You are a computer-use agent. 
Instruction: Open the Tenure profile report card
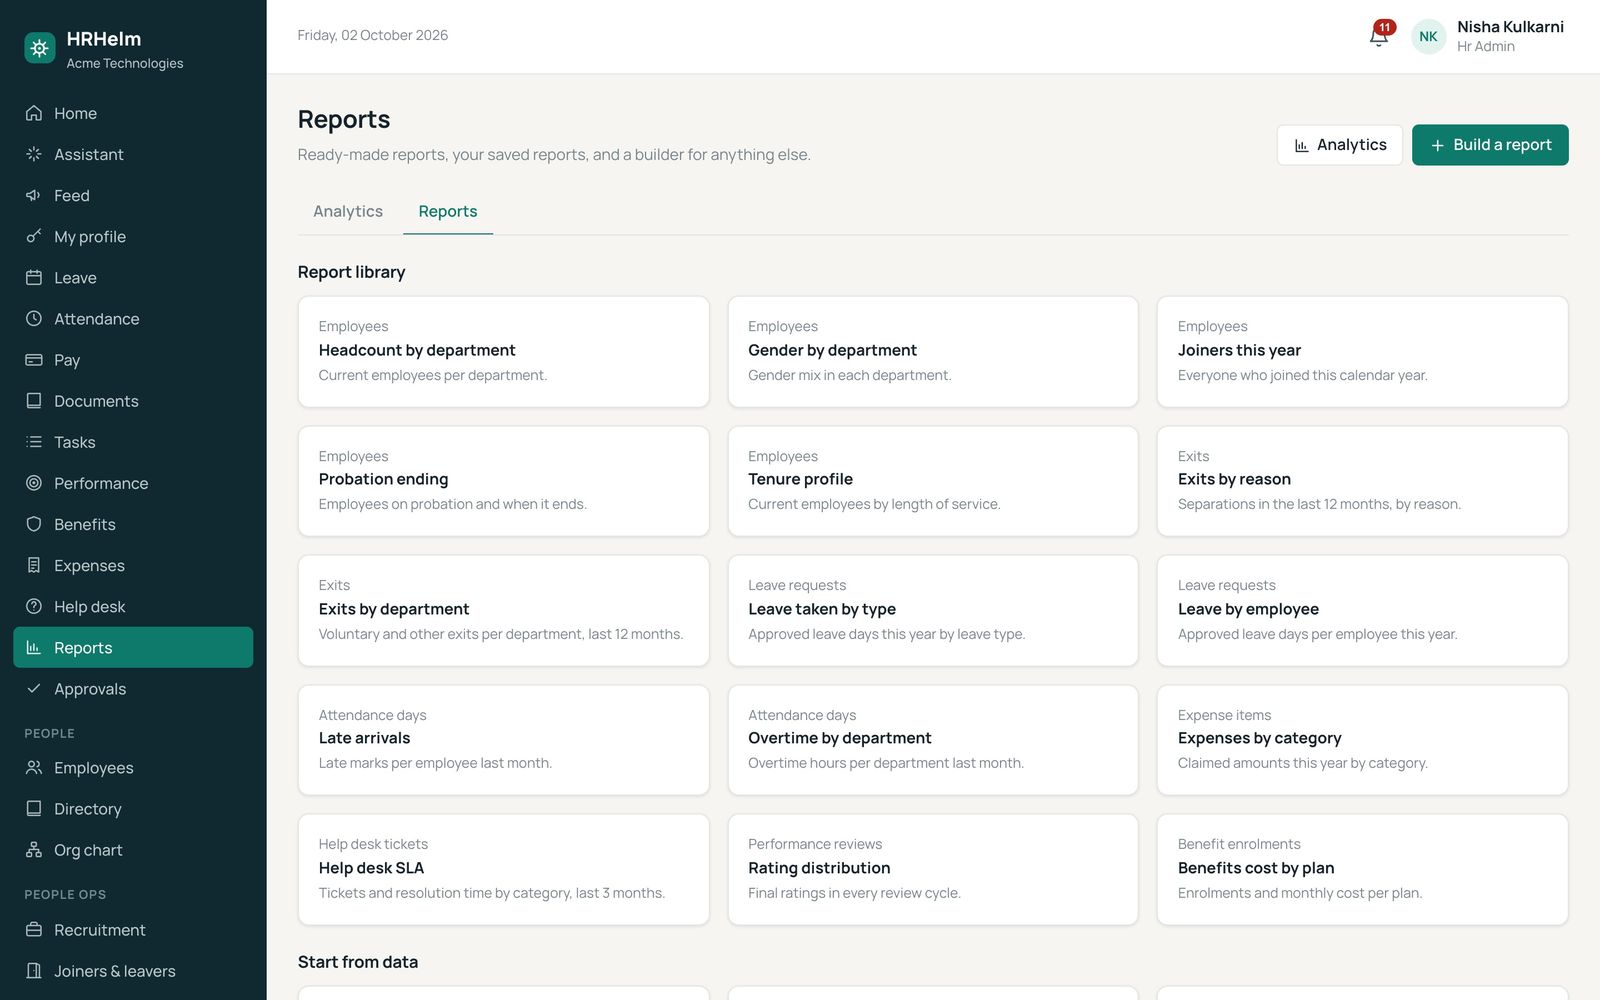coord(933,481)
